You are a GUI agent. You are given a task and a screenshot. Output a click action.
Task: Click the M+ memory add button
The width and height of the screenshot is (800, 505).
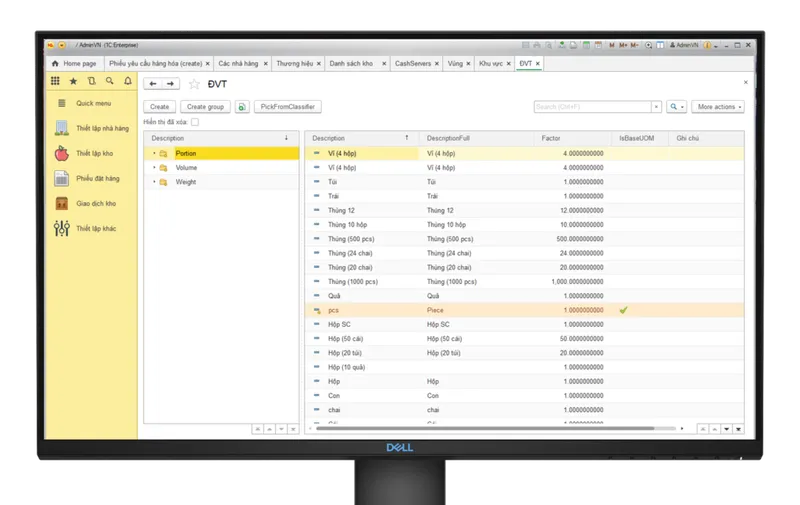pos(623,45)
